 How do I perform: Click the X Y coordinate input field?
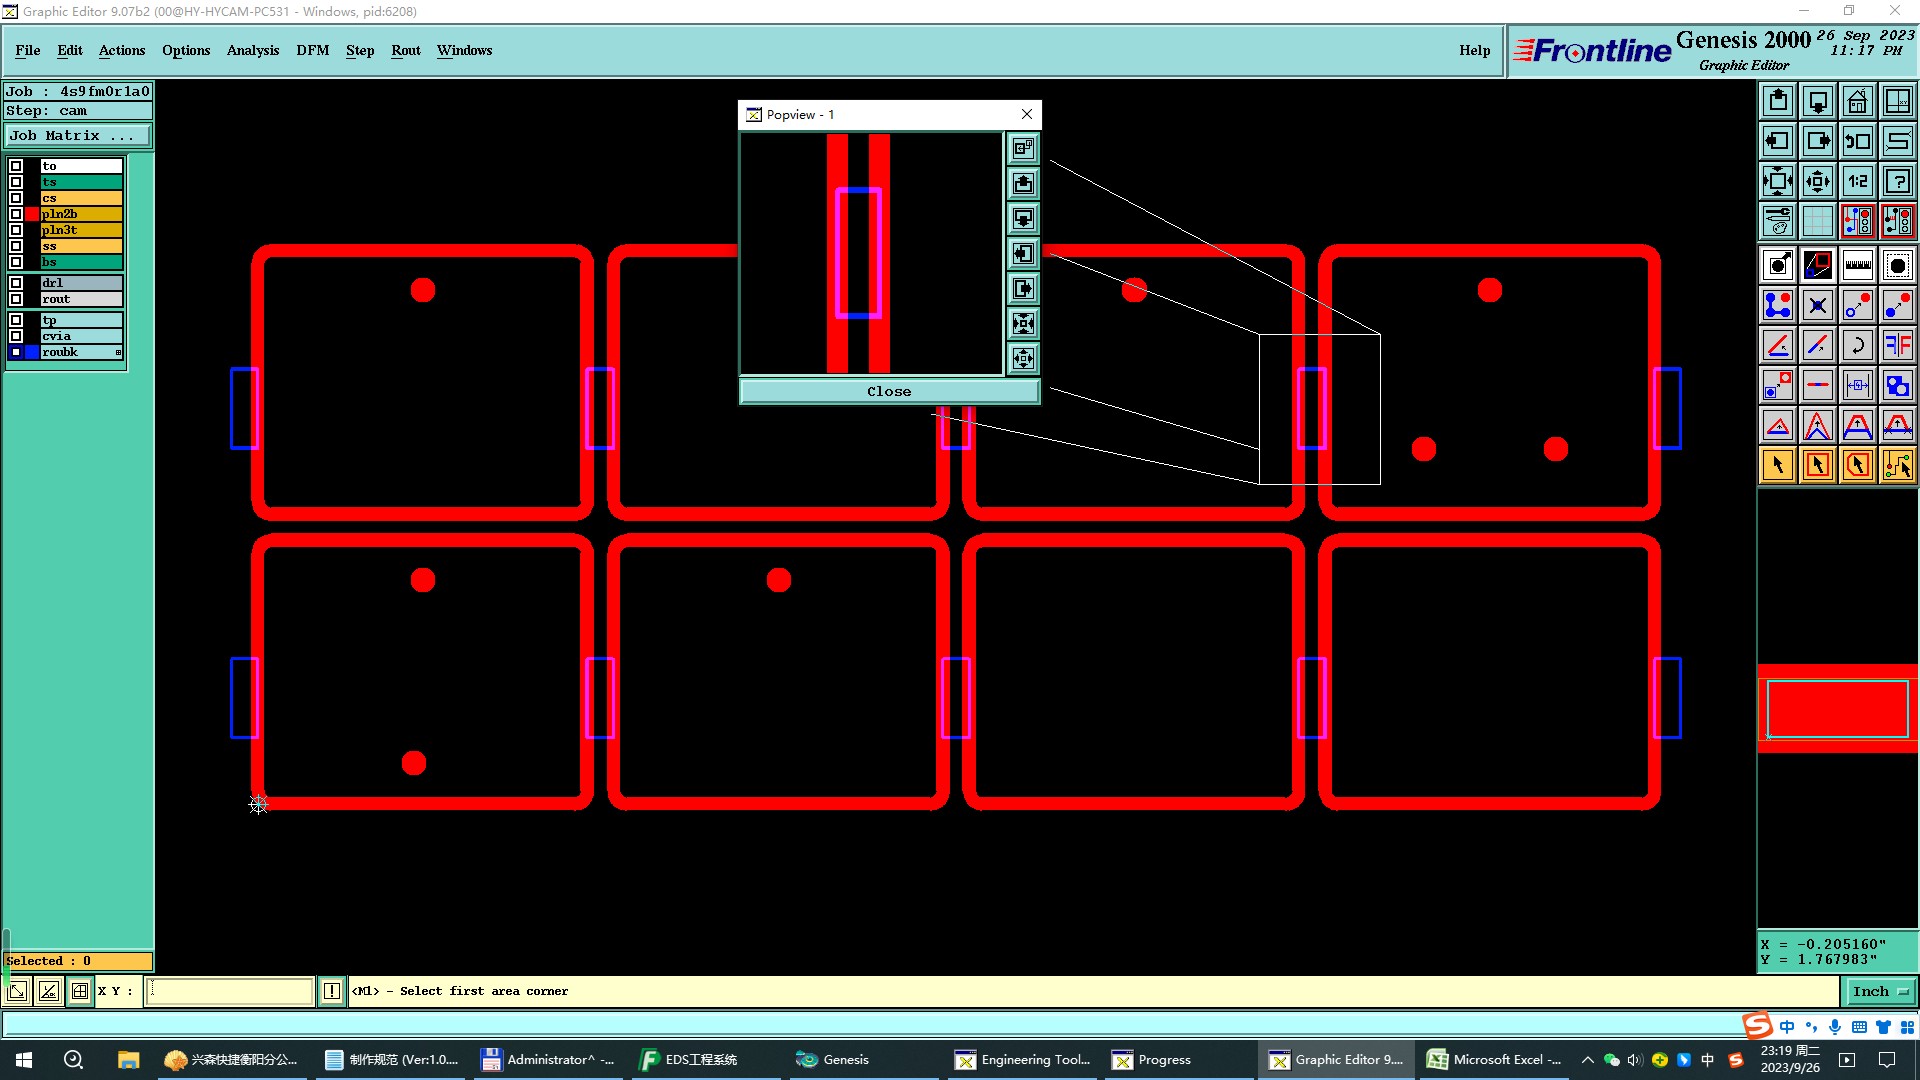pyautogui.click(x=230, y=991)
